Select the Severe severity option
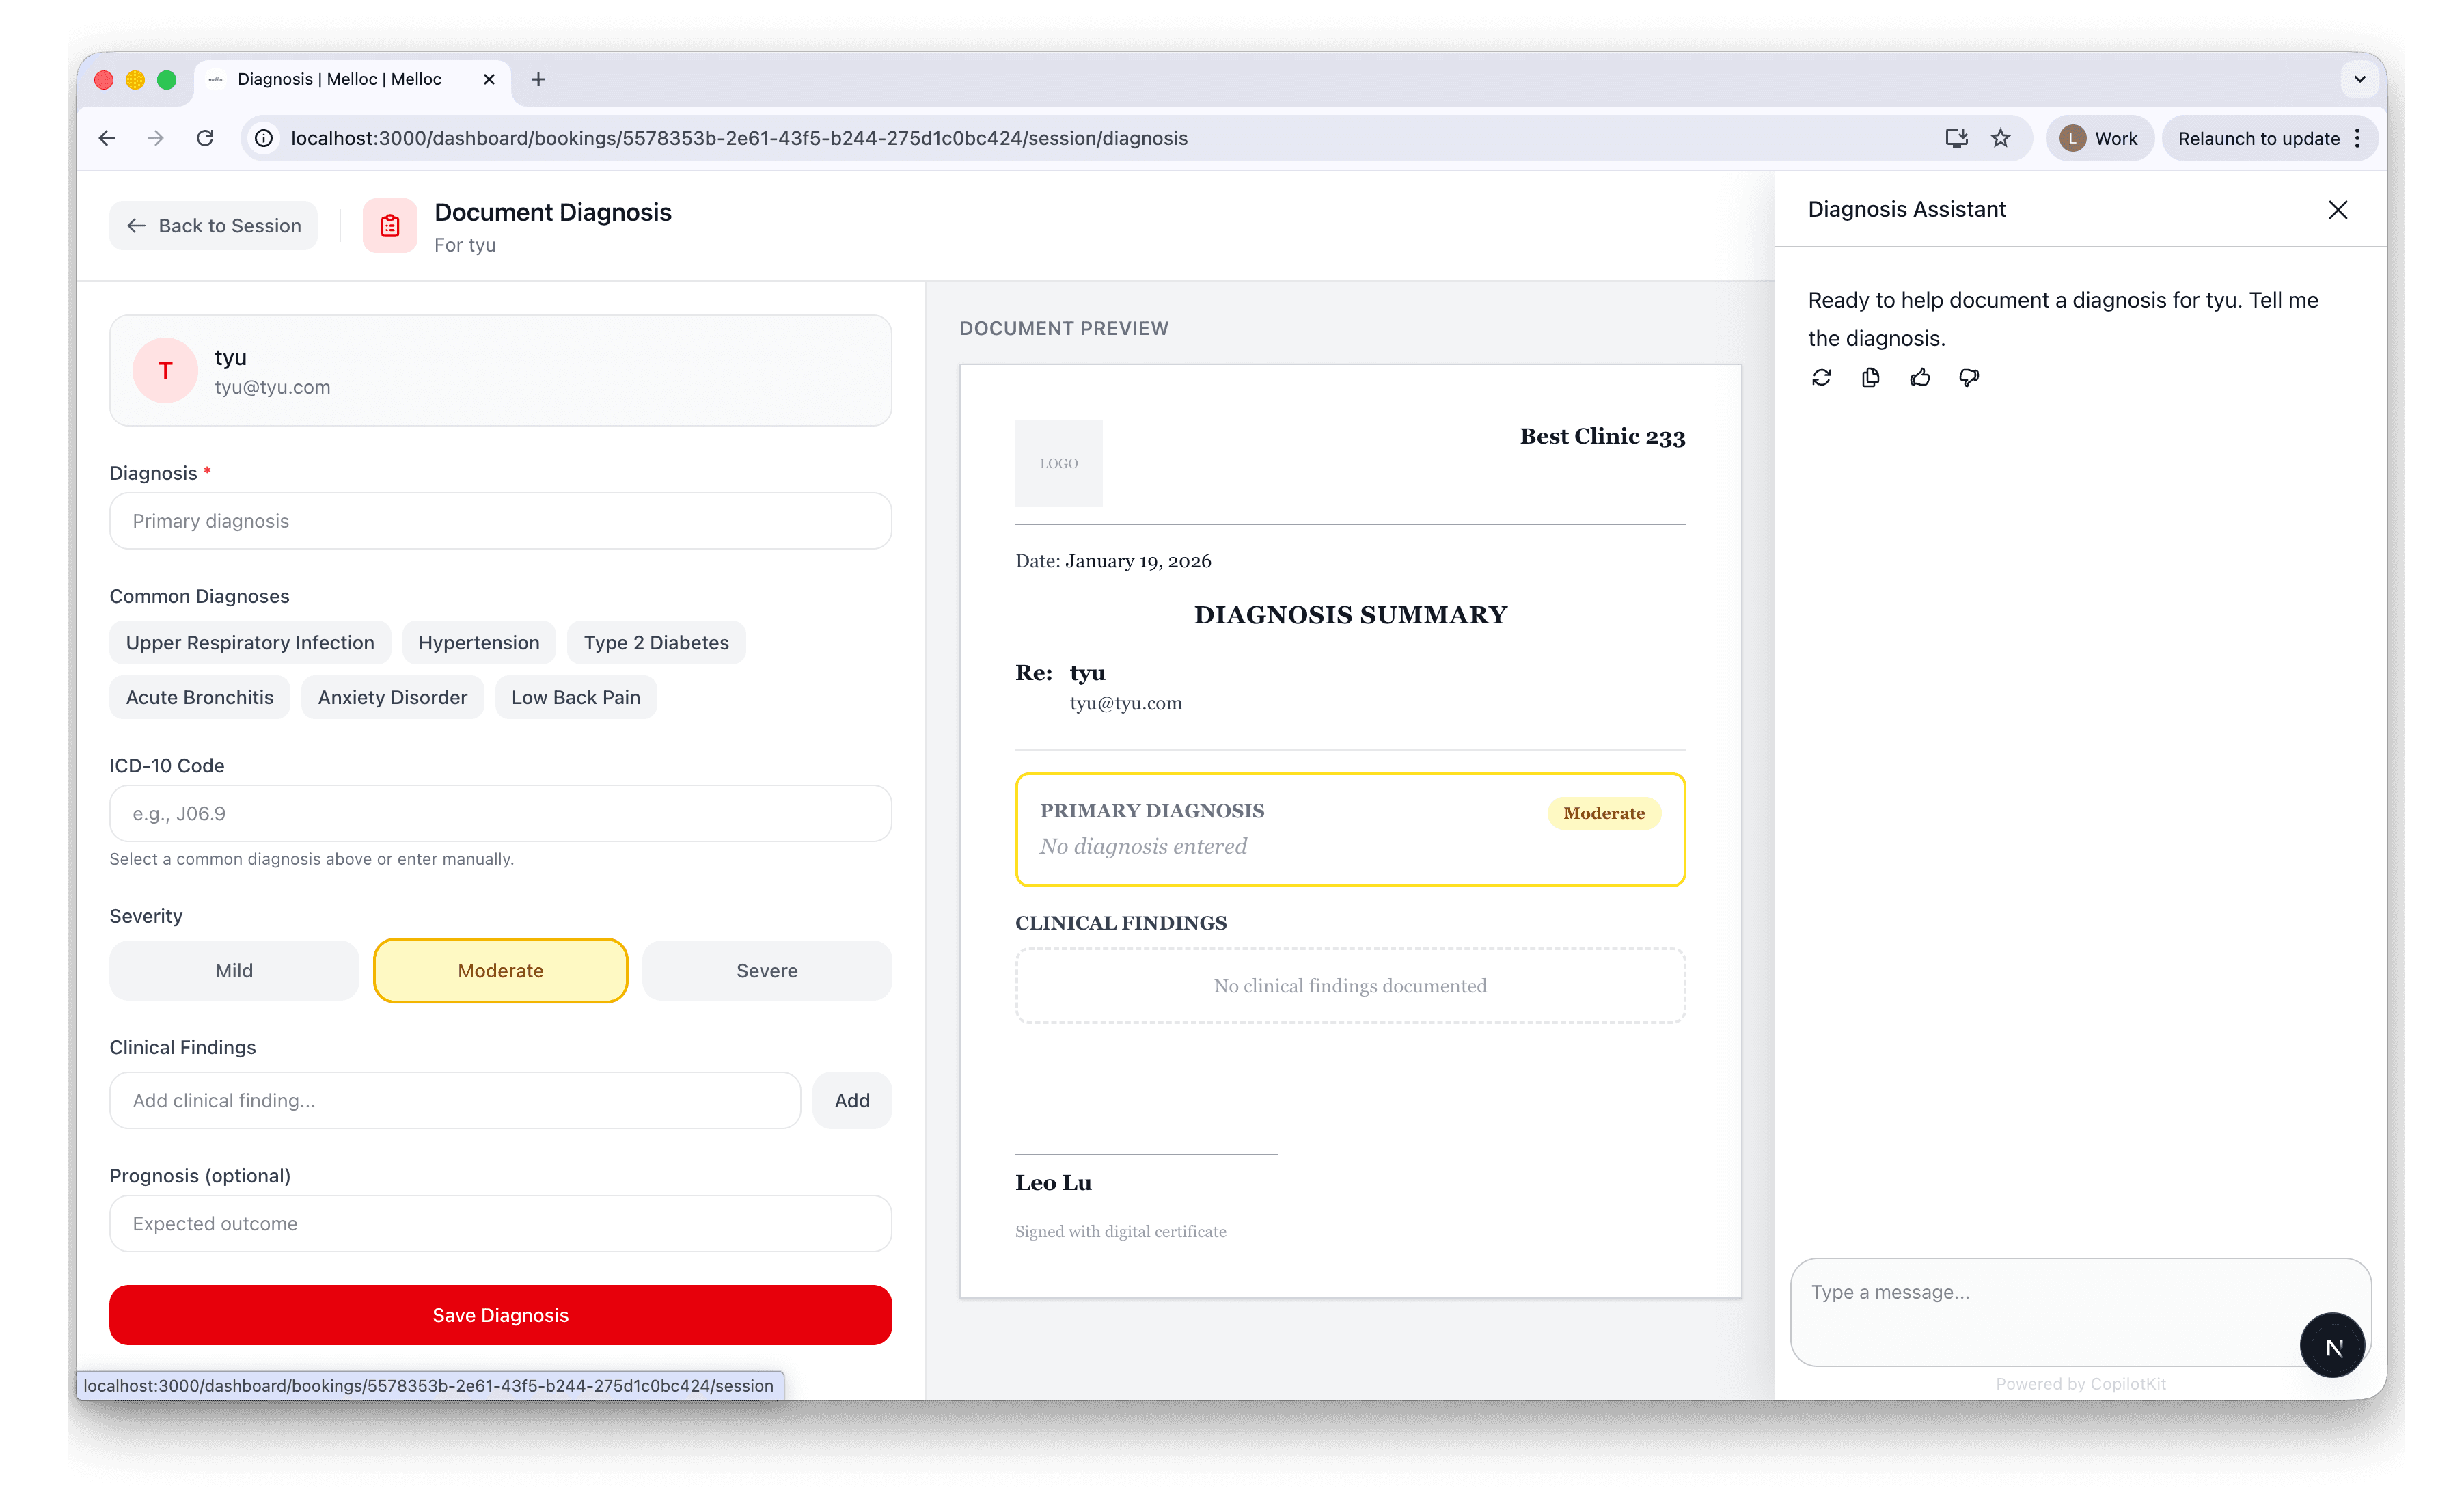 coord(766,970)
